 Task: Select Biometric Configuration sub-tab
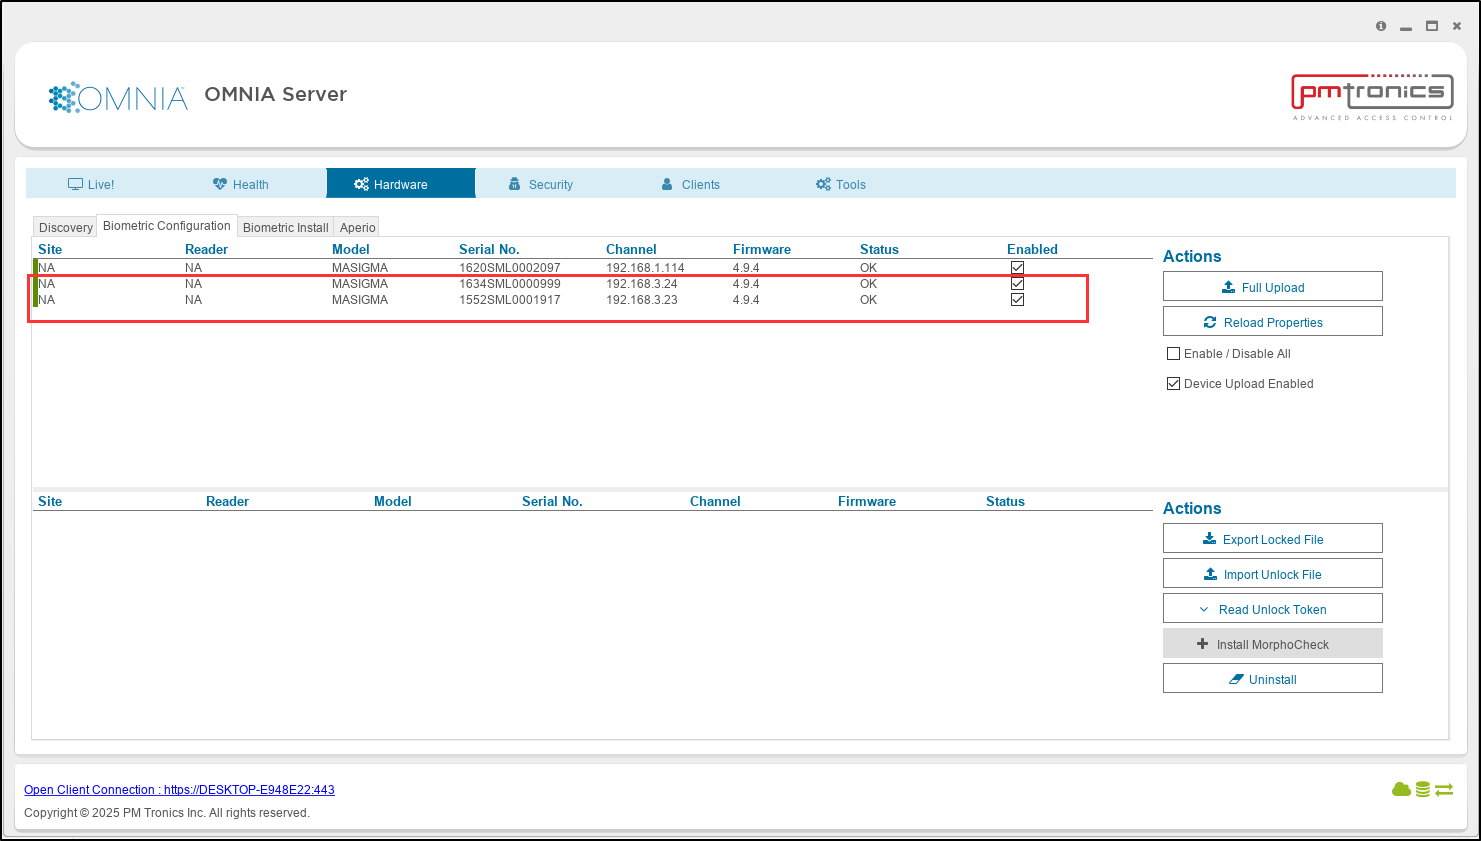tap(167, 226)
